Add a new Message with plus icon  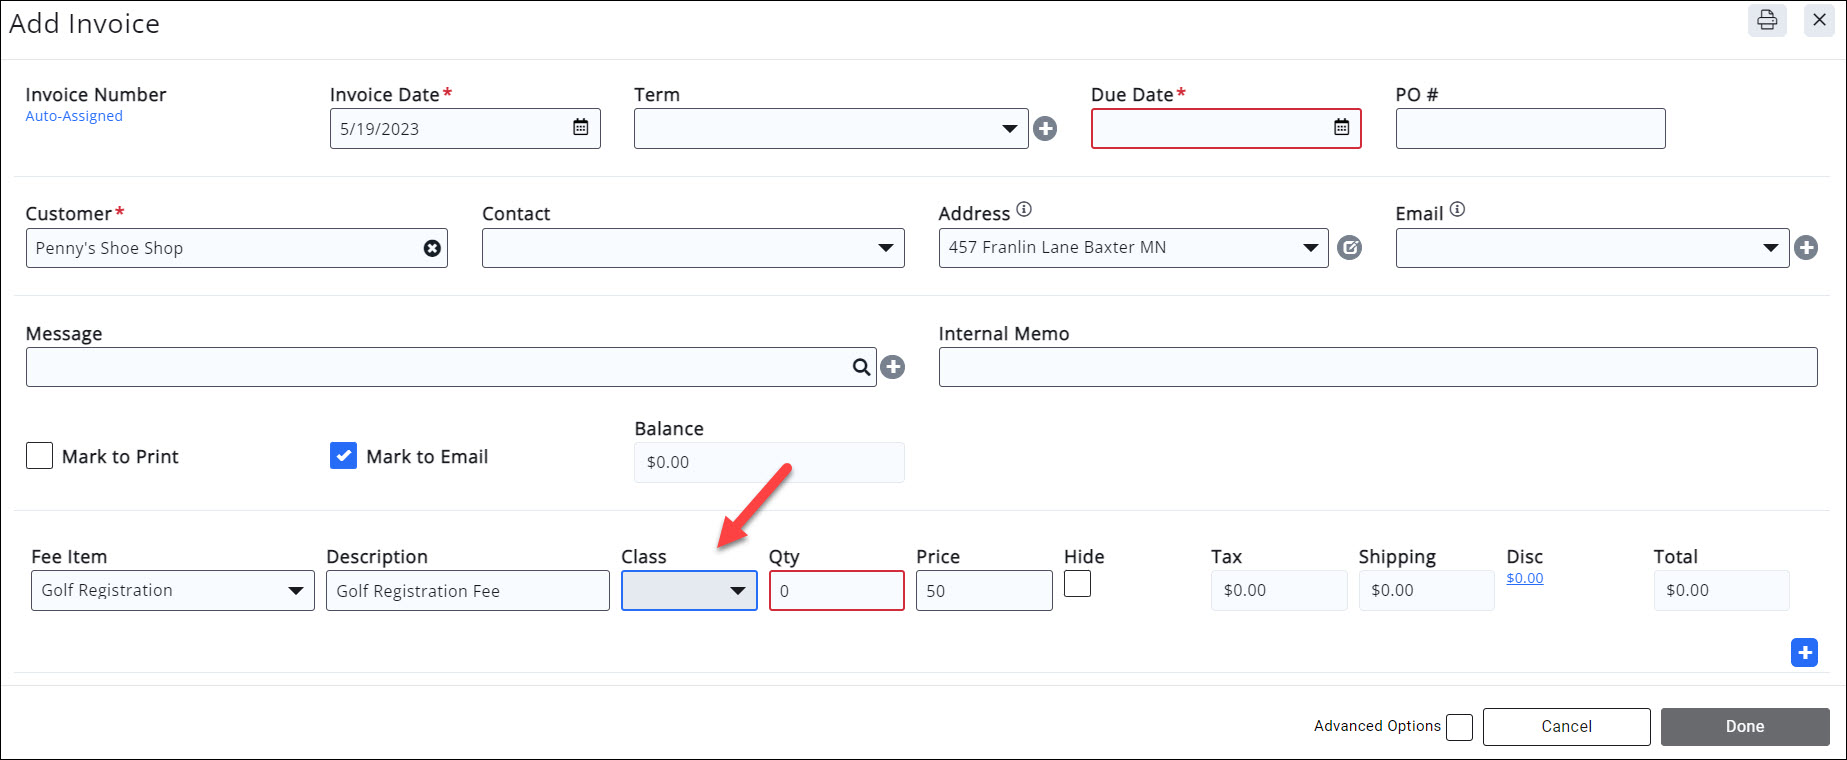[893, 367]
